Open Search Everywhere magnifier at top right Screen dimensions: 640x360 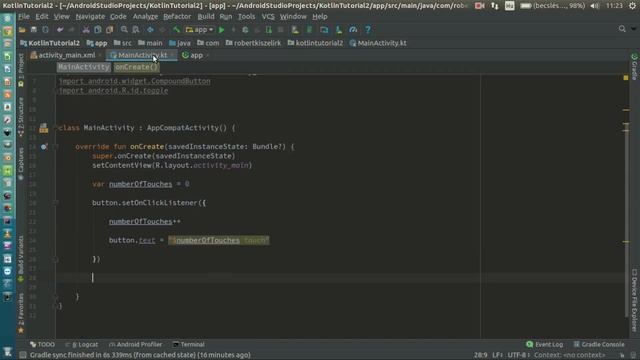(622, 29)
